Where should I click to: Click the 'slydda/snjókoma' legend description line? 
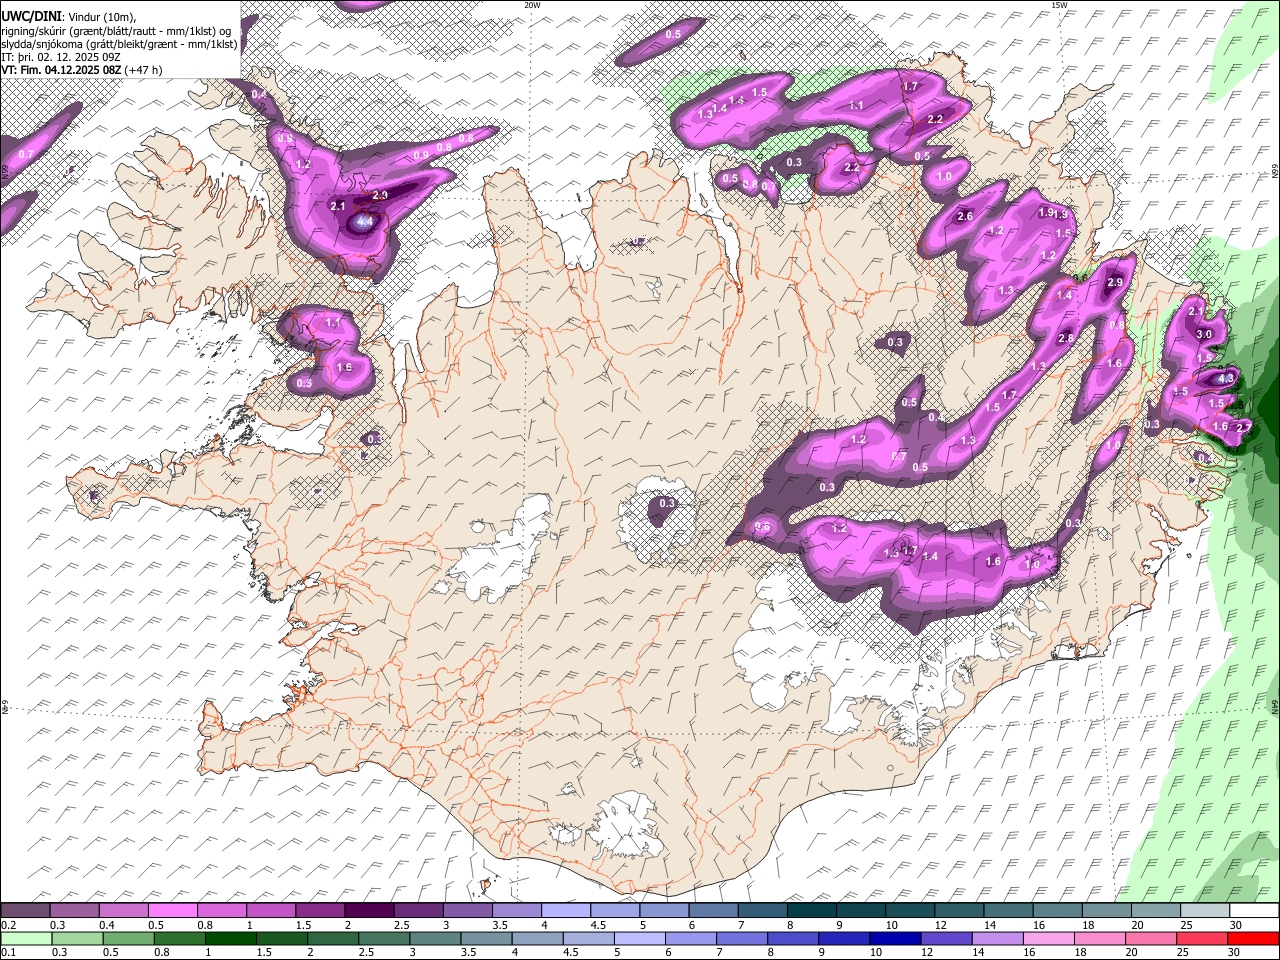pyautogui.click(x=119, y=44)
